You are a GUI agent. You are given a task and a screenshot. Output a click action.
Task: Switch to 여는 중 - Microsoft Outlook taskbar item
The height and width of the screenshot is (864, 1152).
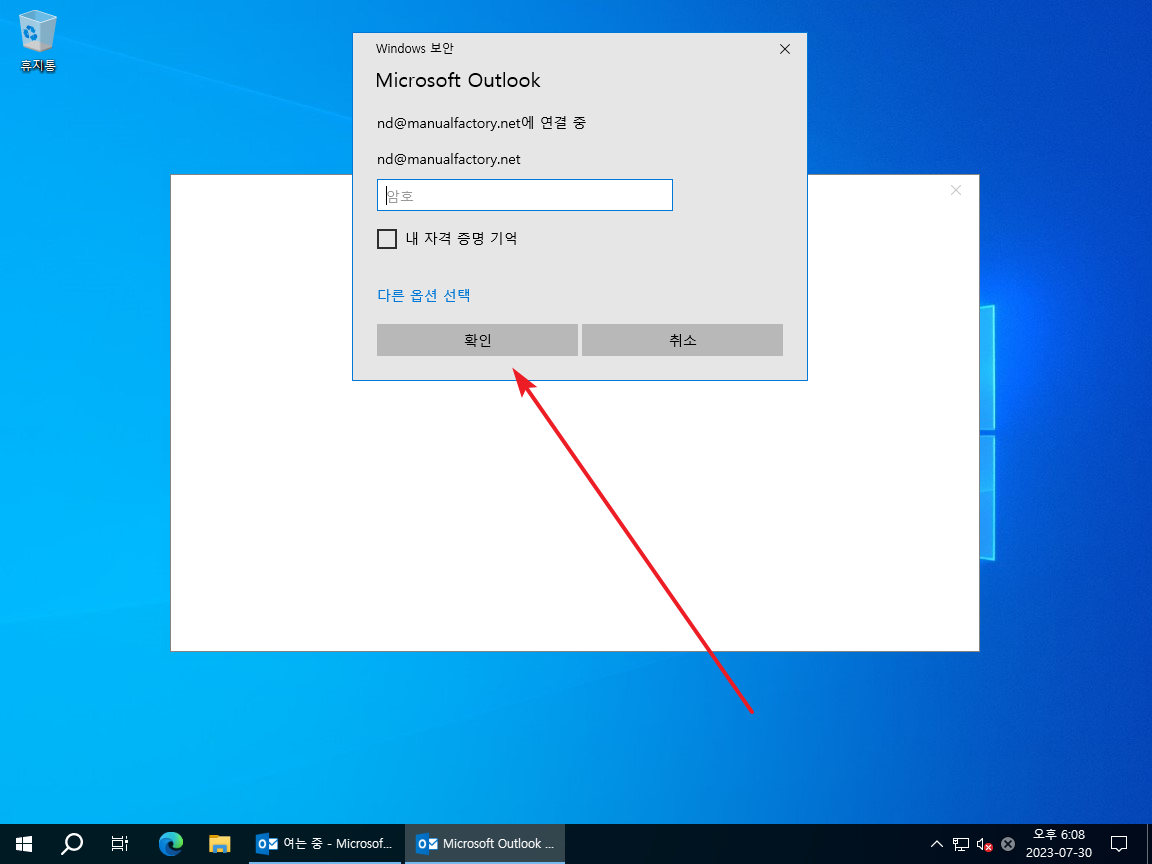pyautogui.click(x=325, y=843)
